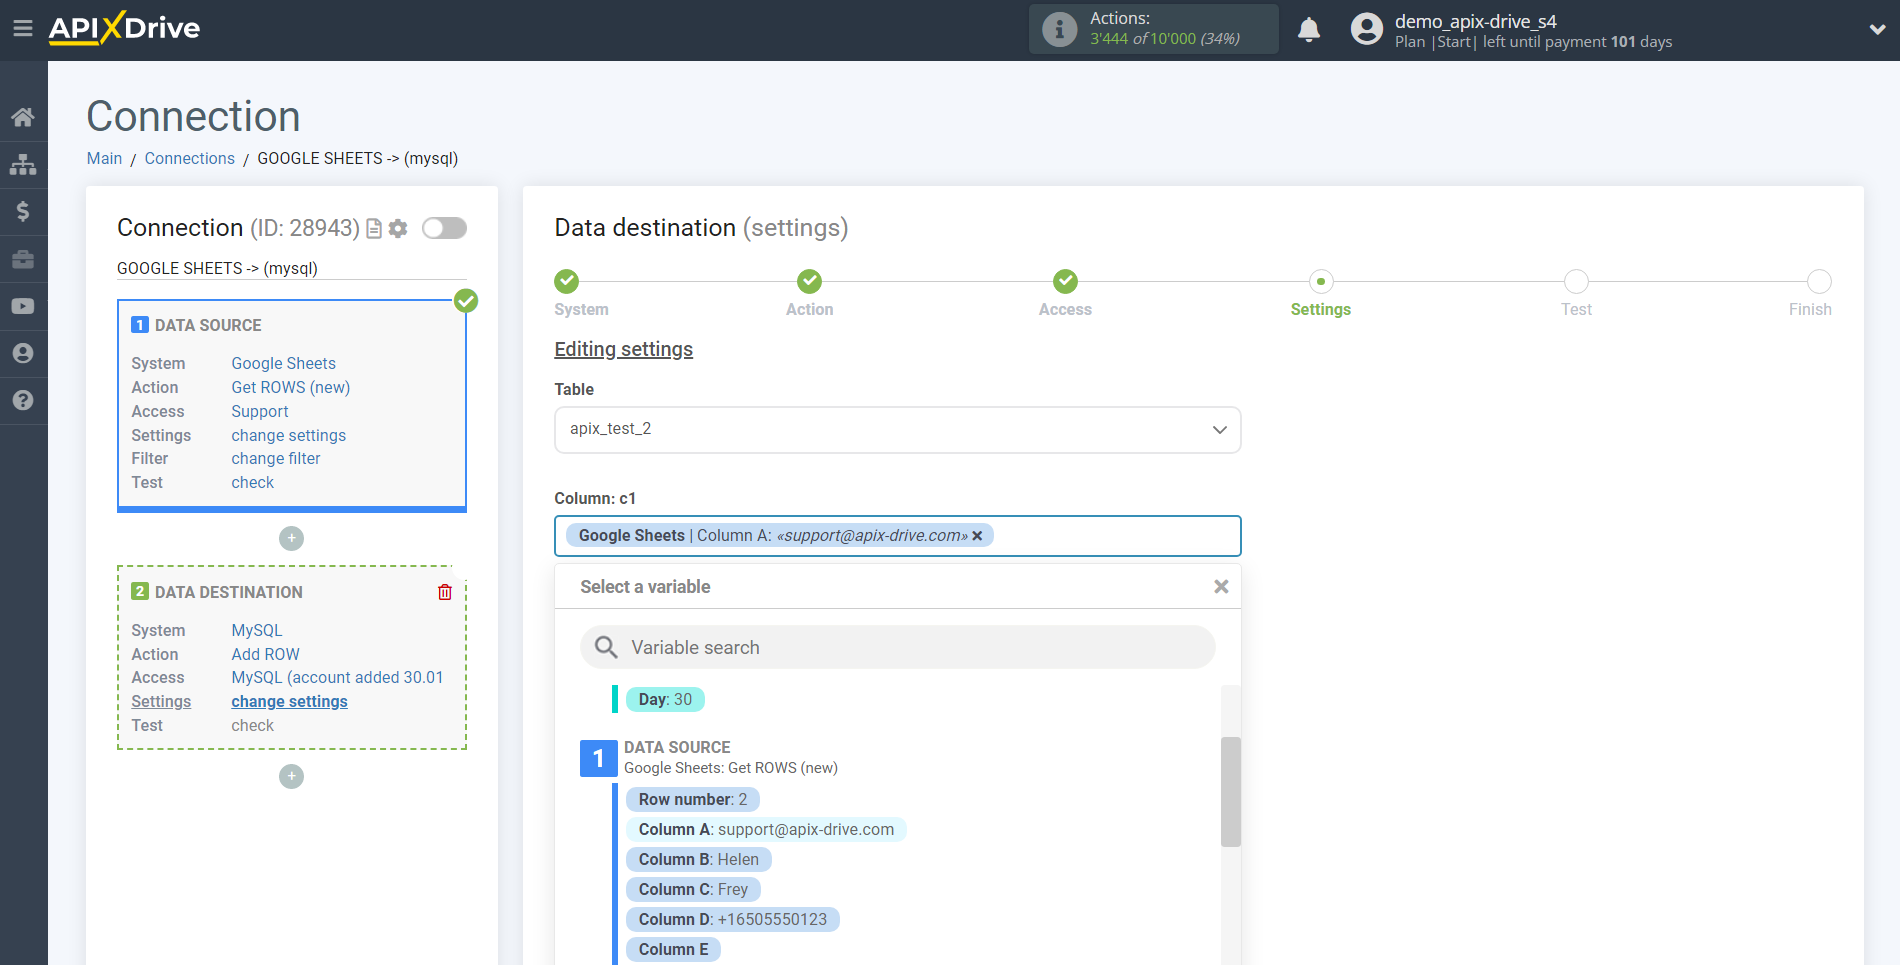Open the help question mark icon
The width and height of the screenshot is (1900, 965).
tap(23, 400)
